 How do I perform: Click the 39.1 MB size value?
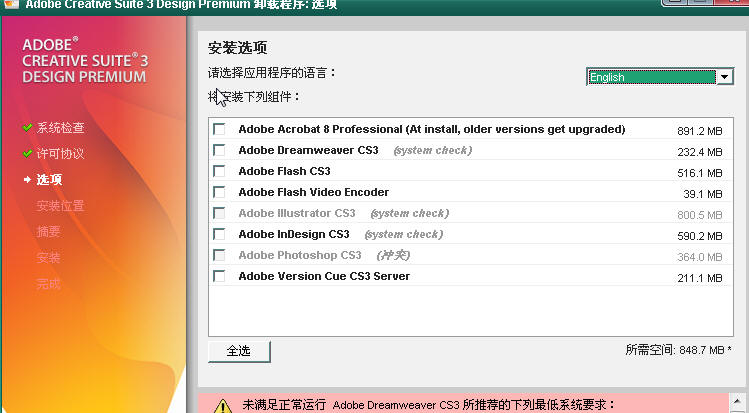703,194
